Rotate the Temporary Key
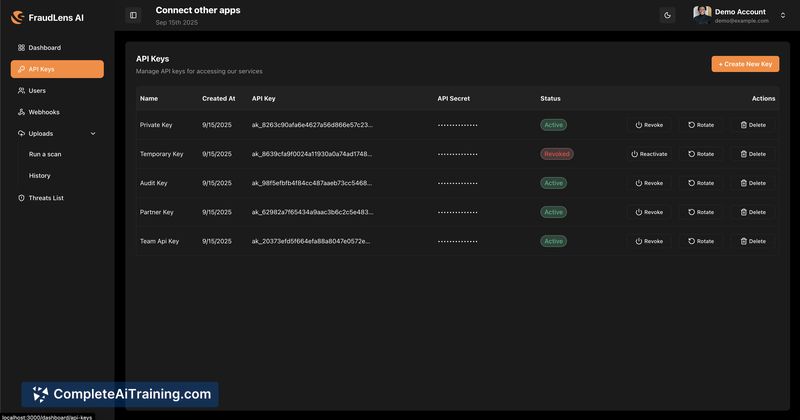Viewport: 800px width, 420px height. tap(701, 154)
